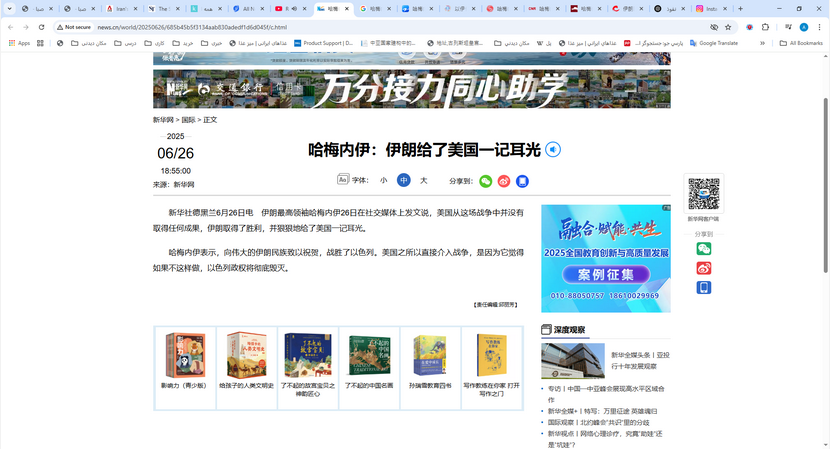Screen dimensions: 830x449
Task: Select large font size 大
Action: tap(423, 181)
